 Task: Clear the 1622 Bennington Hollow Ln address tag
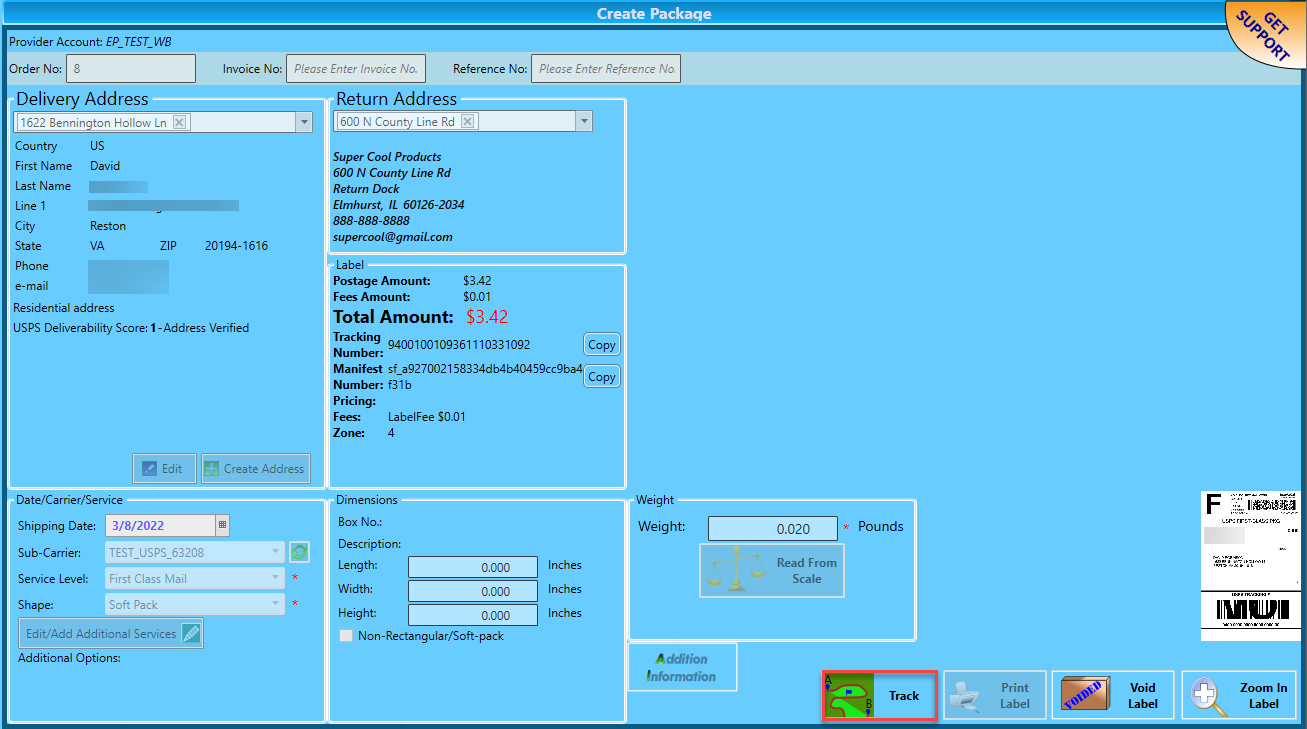179,122
